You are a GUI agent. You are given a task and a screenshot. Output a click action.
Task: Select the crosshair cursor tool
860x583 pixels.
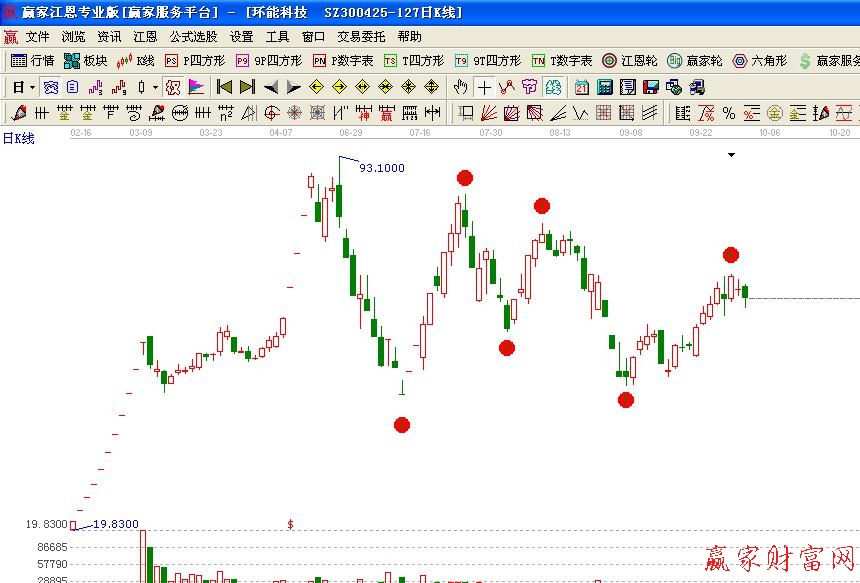point(484,87)
